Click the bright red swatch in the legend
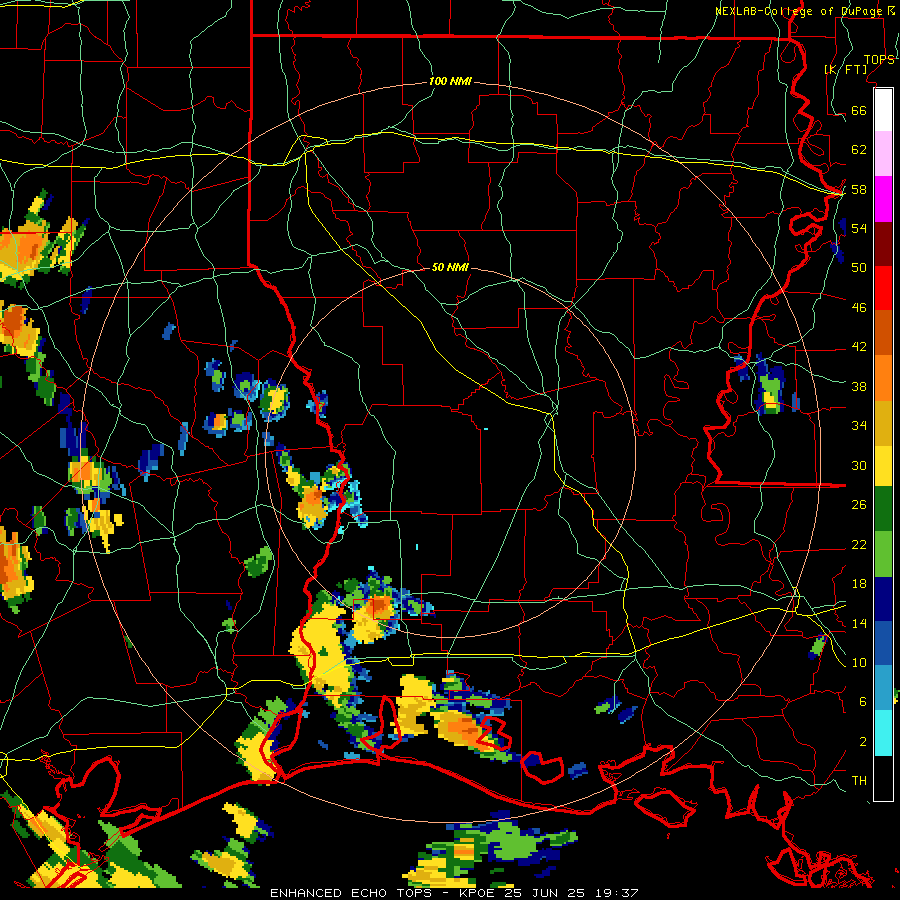This screenshot has height=900, width=900. coord(883,288)
